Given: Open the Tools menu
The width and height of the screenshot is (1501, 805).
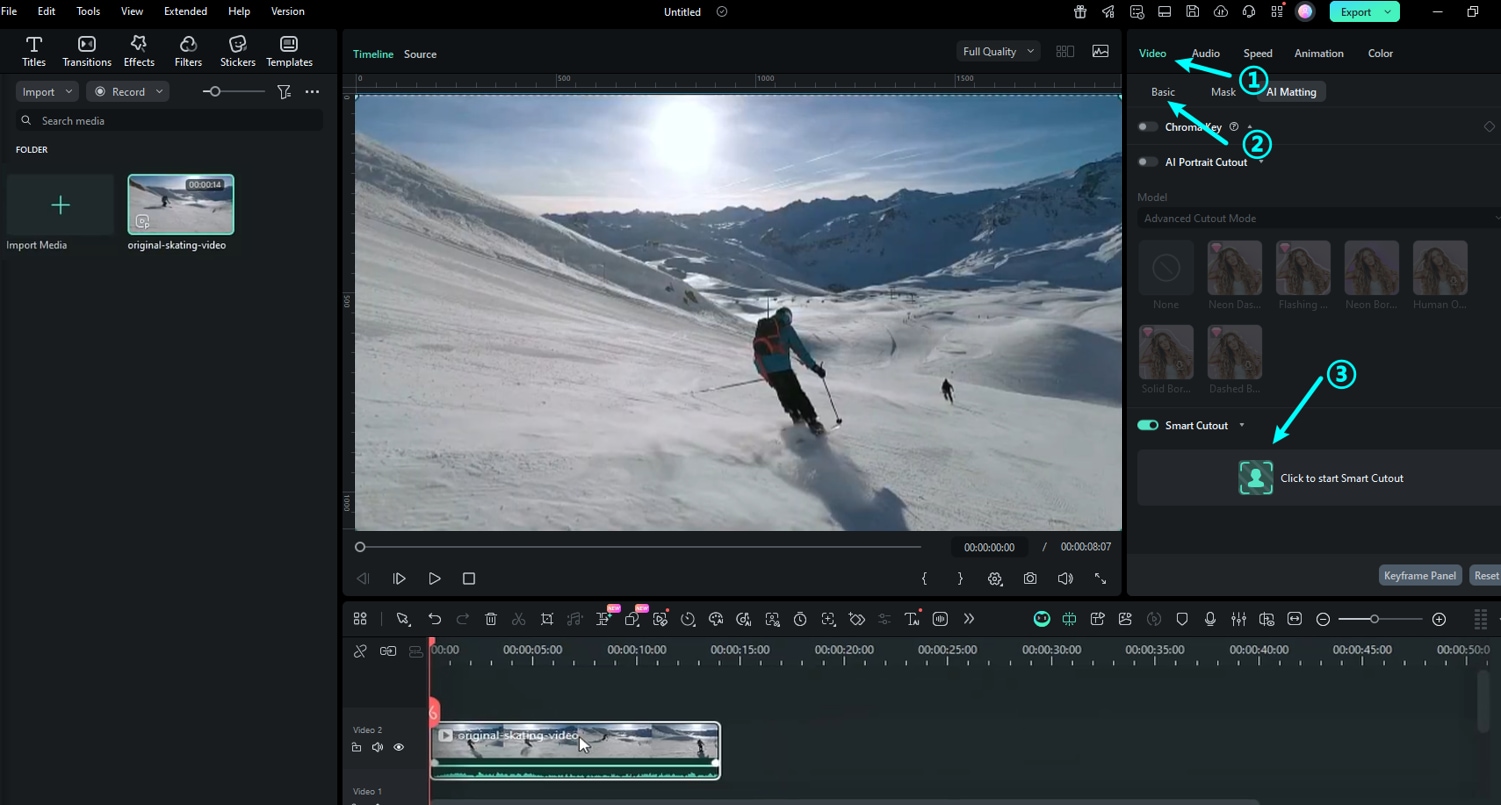Looking at the screenshot, I should [88, 11].
